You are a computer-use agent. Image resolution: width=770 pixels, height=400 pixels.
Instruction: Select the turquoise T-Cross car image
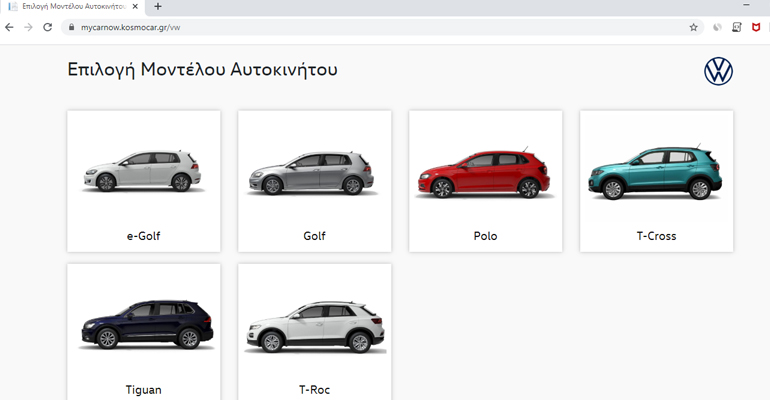point(656,172)
